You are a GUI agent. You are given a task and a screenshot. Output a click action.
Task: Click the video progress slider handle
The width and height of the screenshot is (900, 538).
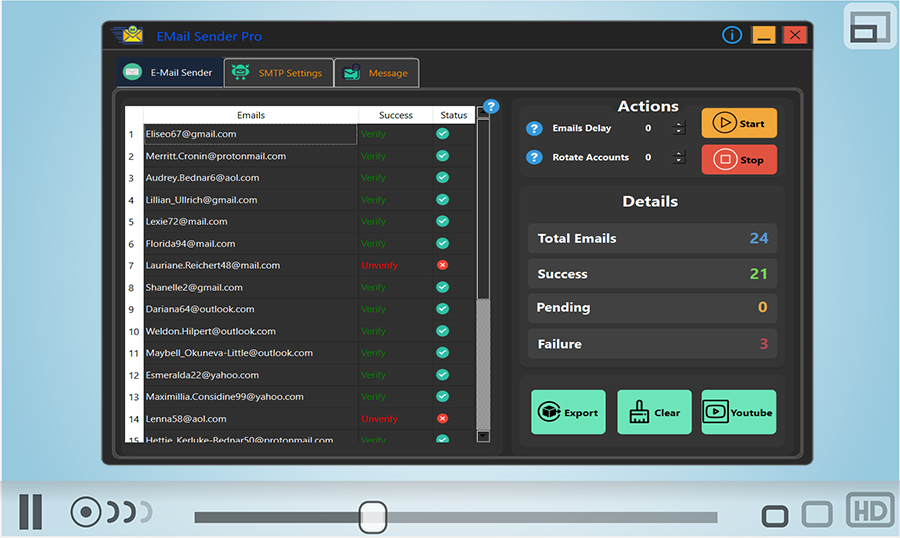coord(373,517)
